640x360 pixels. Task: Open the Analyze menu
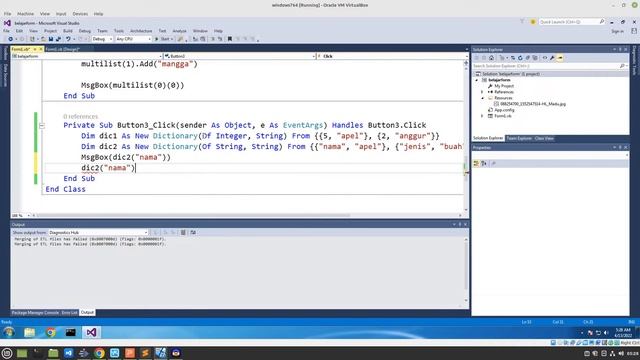pos(179,31)
